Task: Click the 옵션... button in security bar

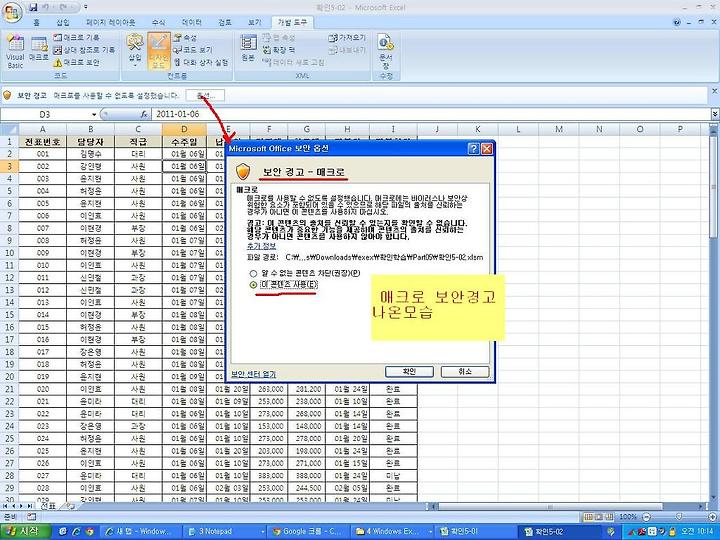Action: [205, 96]
